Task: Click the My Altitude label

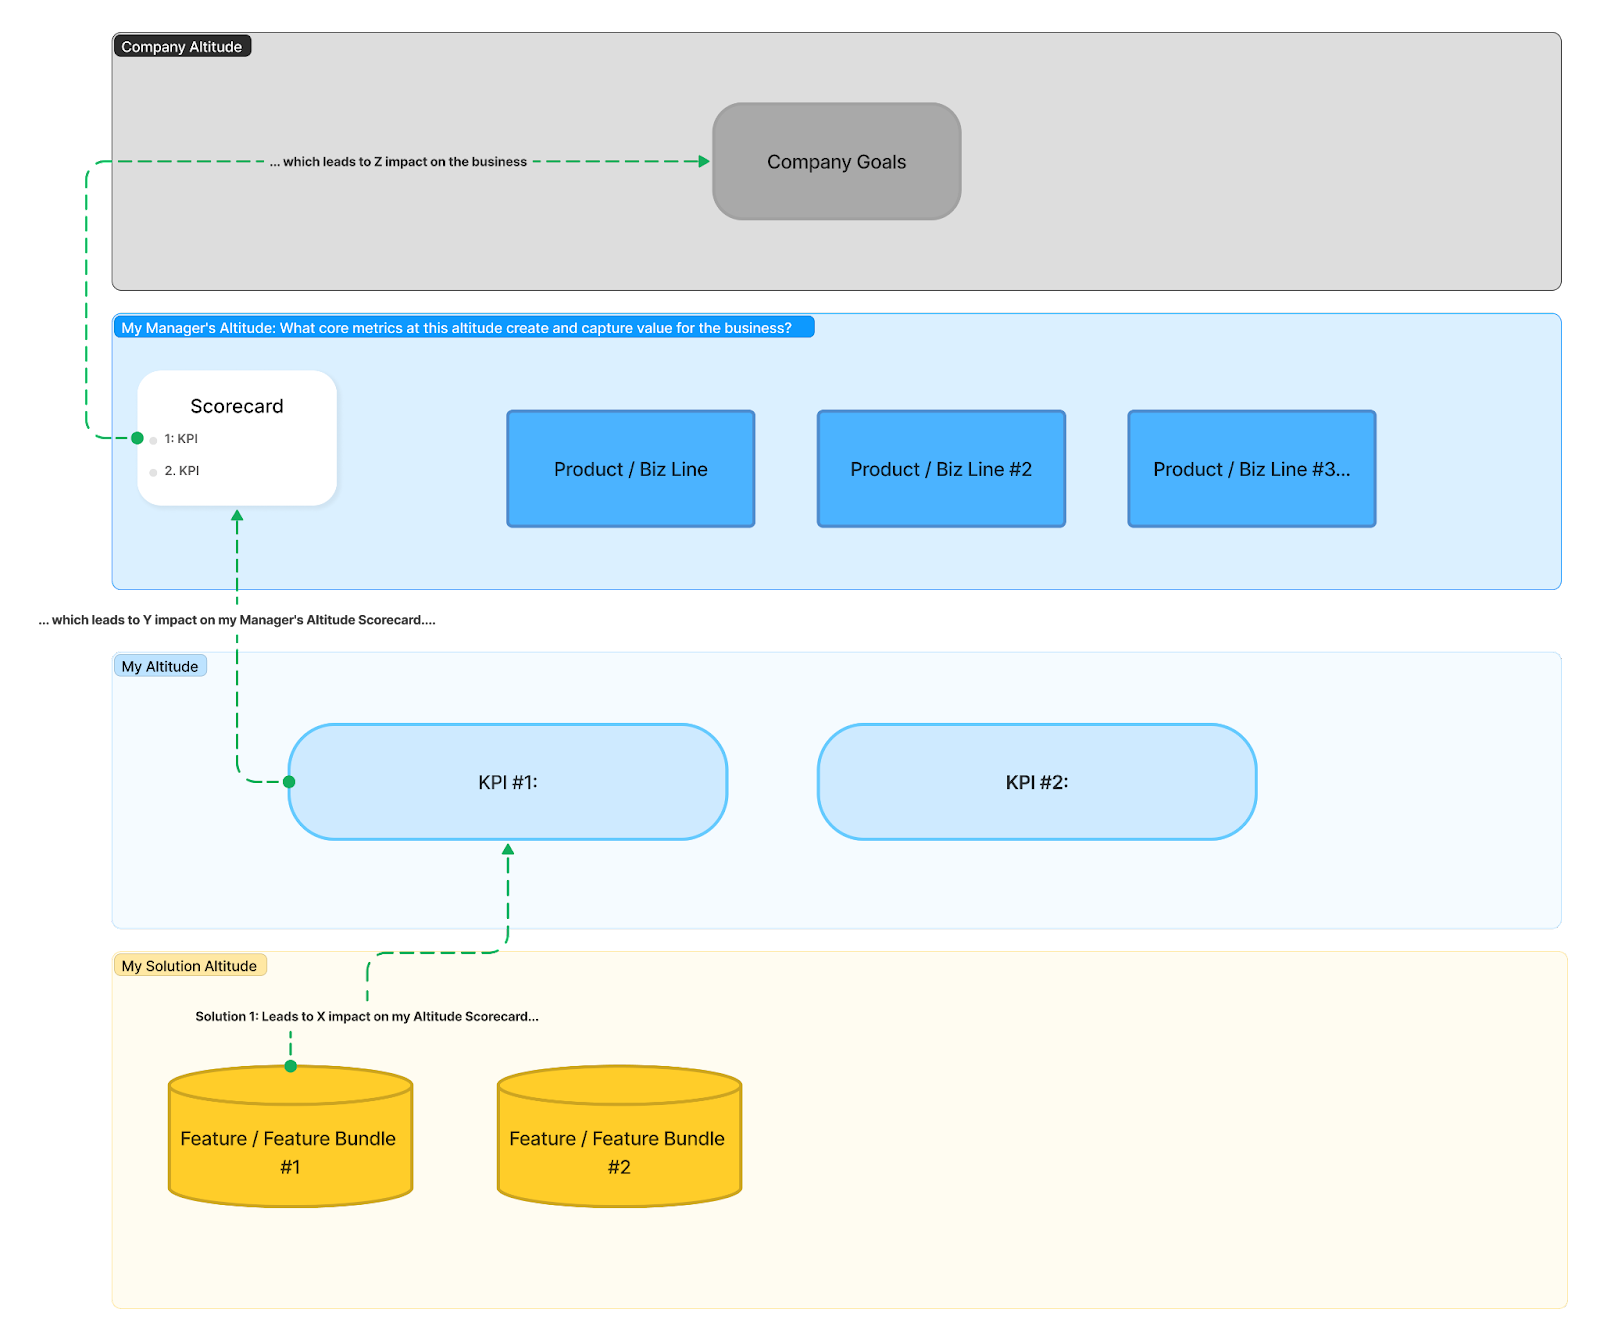Action: tap(160, 665)
